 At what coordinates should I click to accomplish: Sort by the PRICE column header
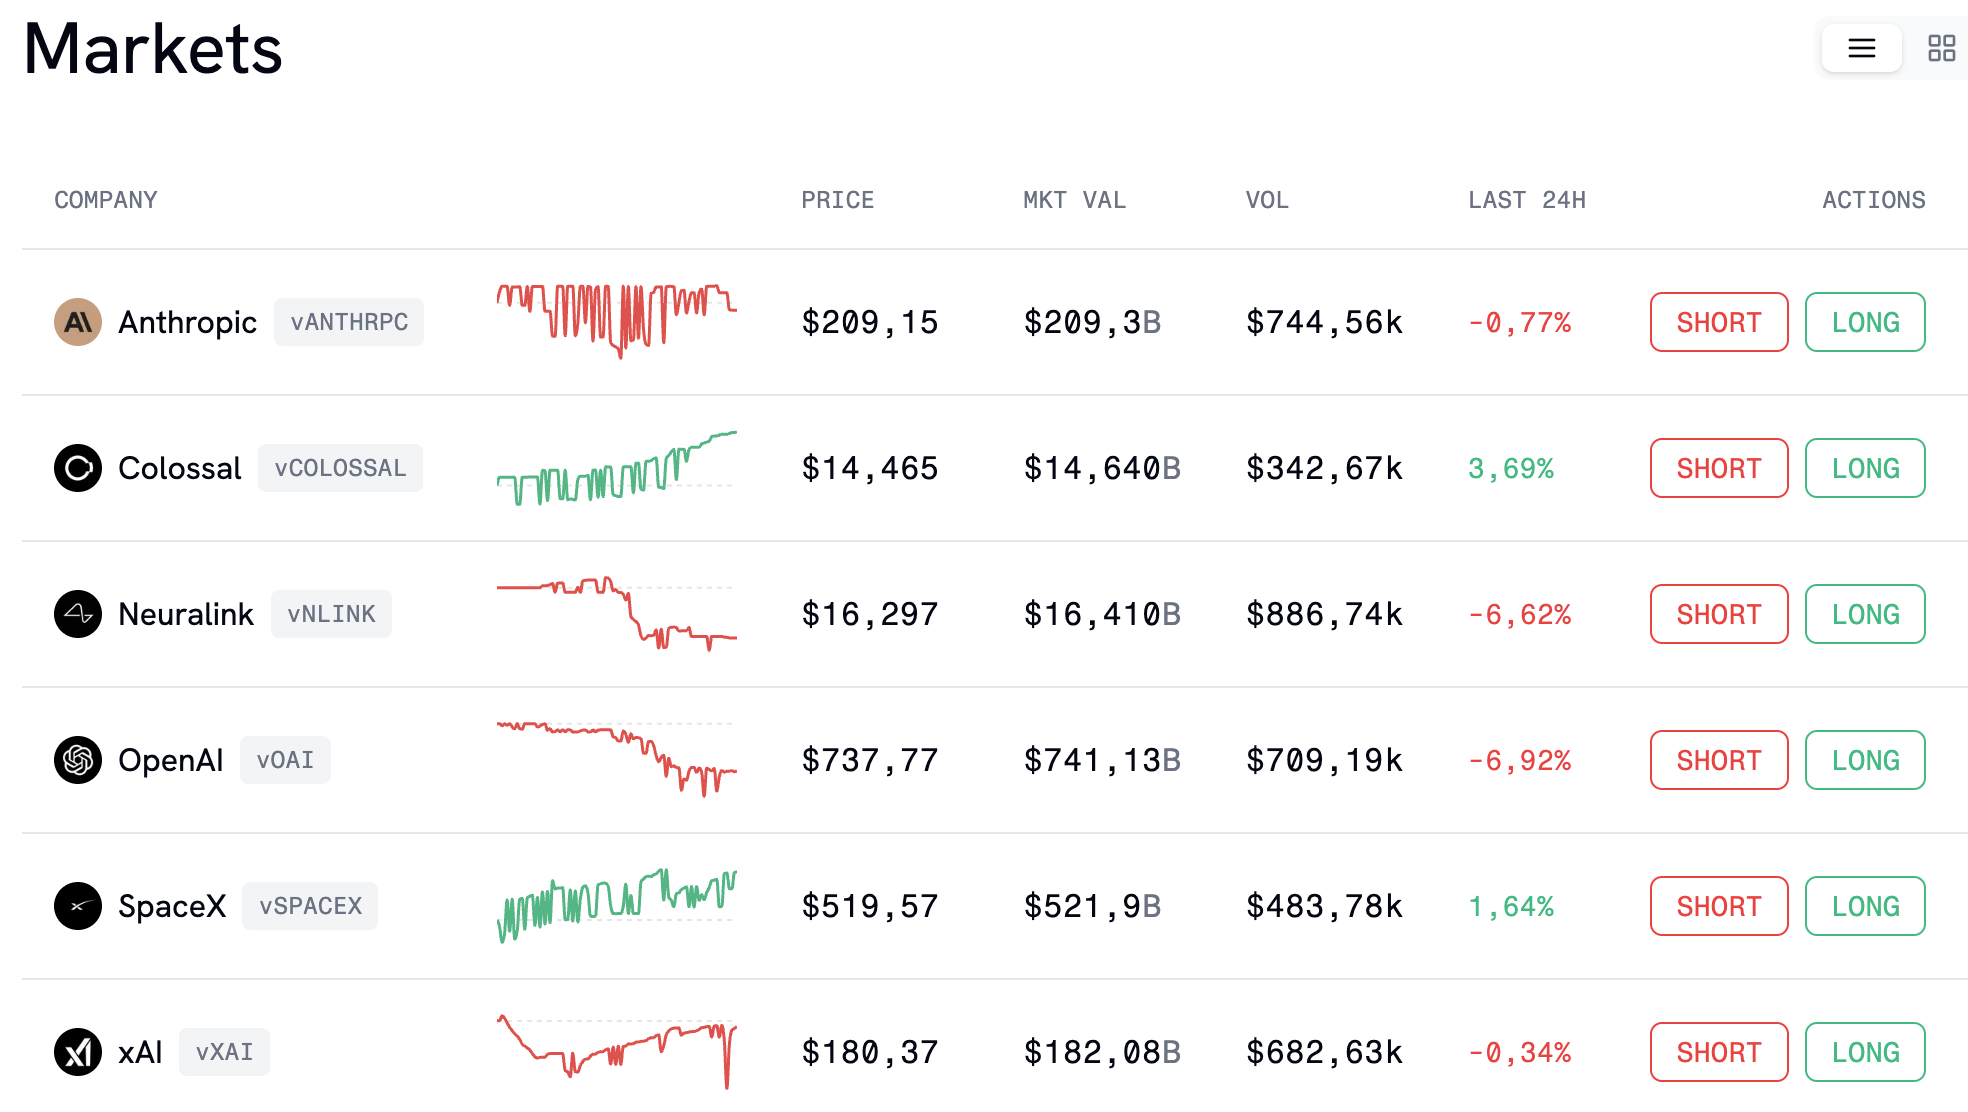(x=837, y=200)
